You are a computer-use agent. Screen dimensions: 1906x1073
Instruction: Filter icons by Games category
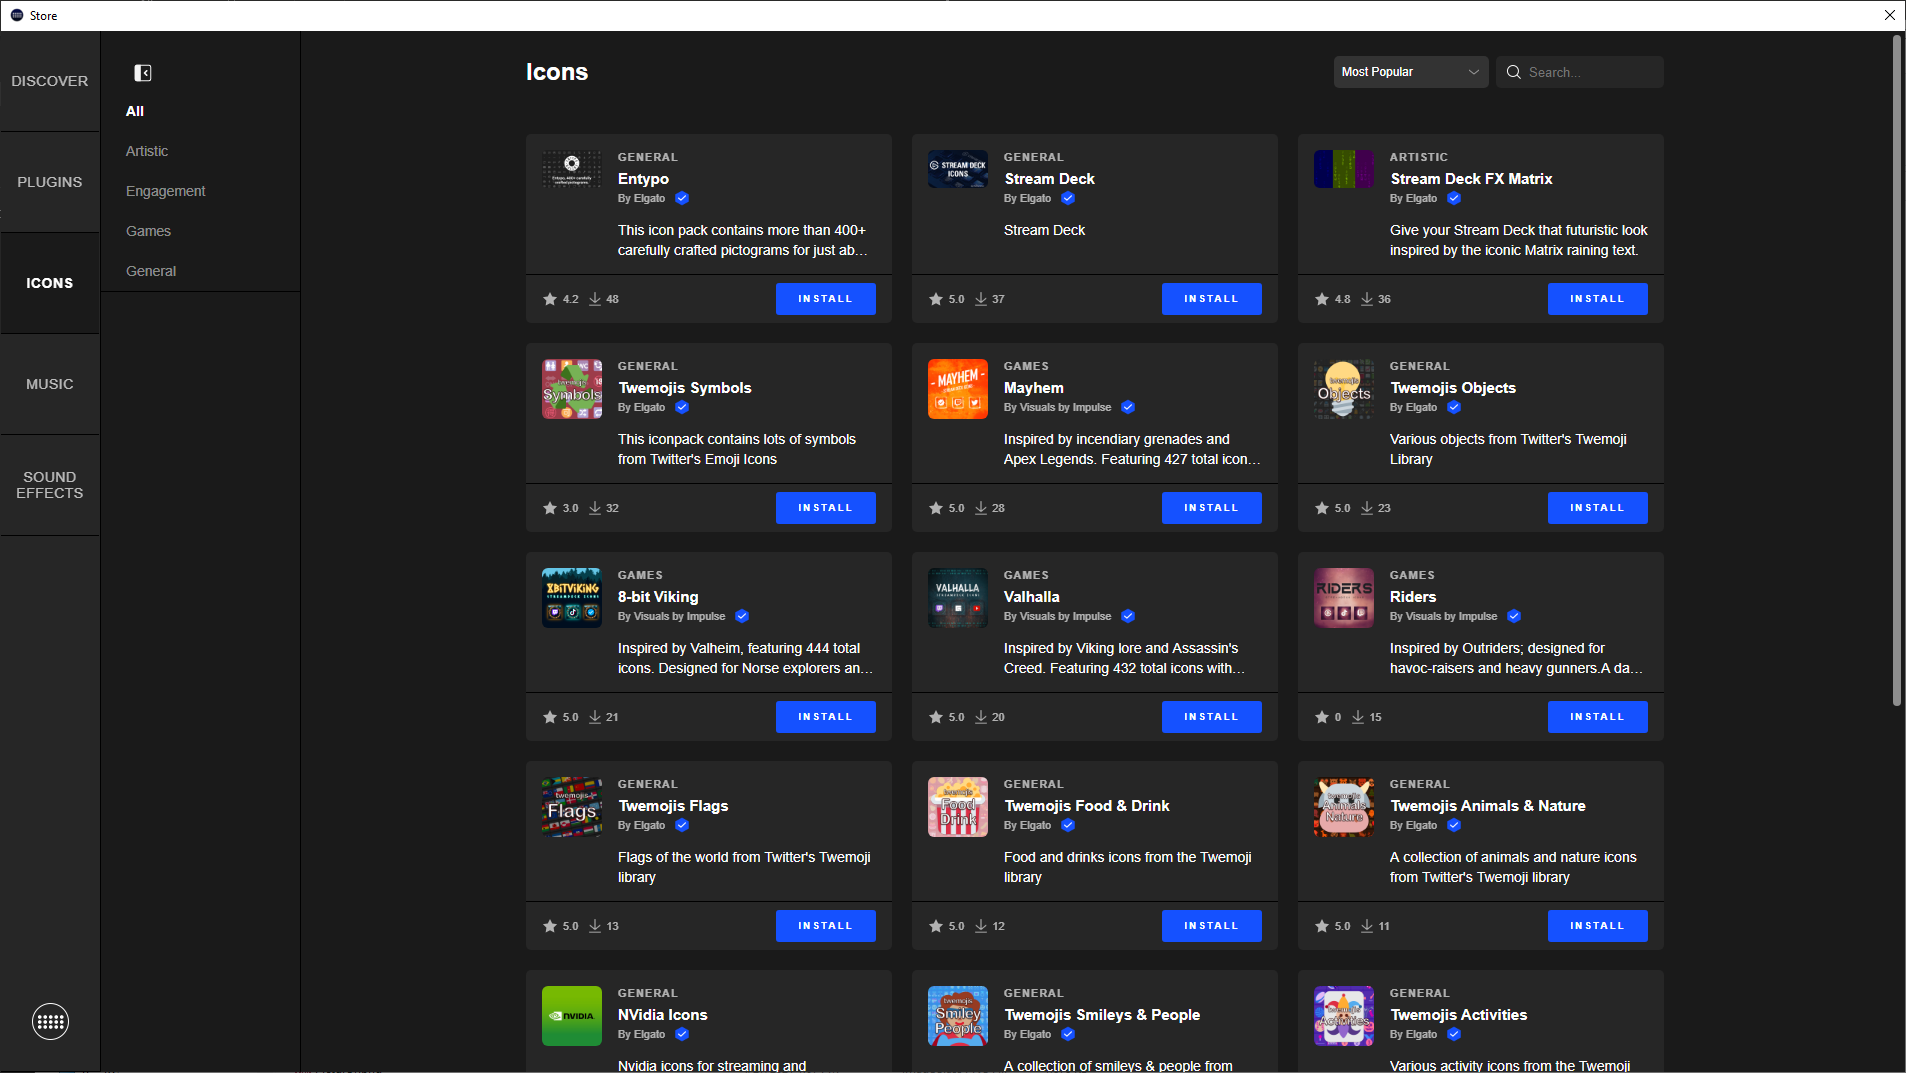point(148,231)
